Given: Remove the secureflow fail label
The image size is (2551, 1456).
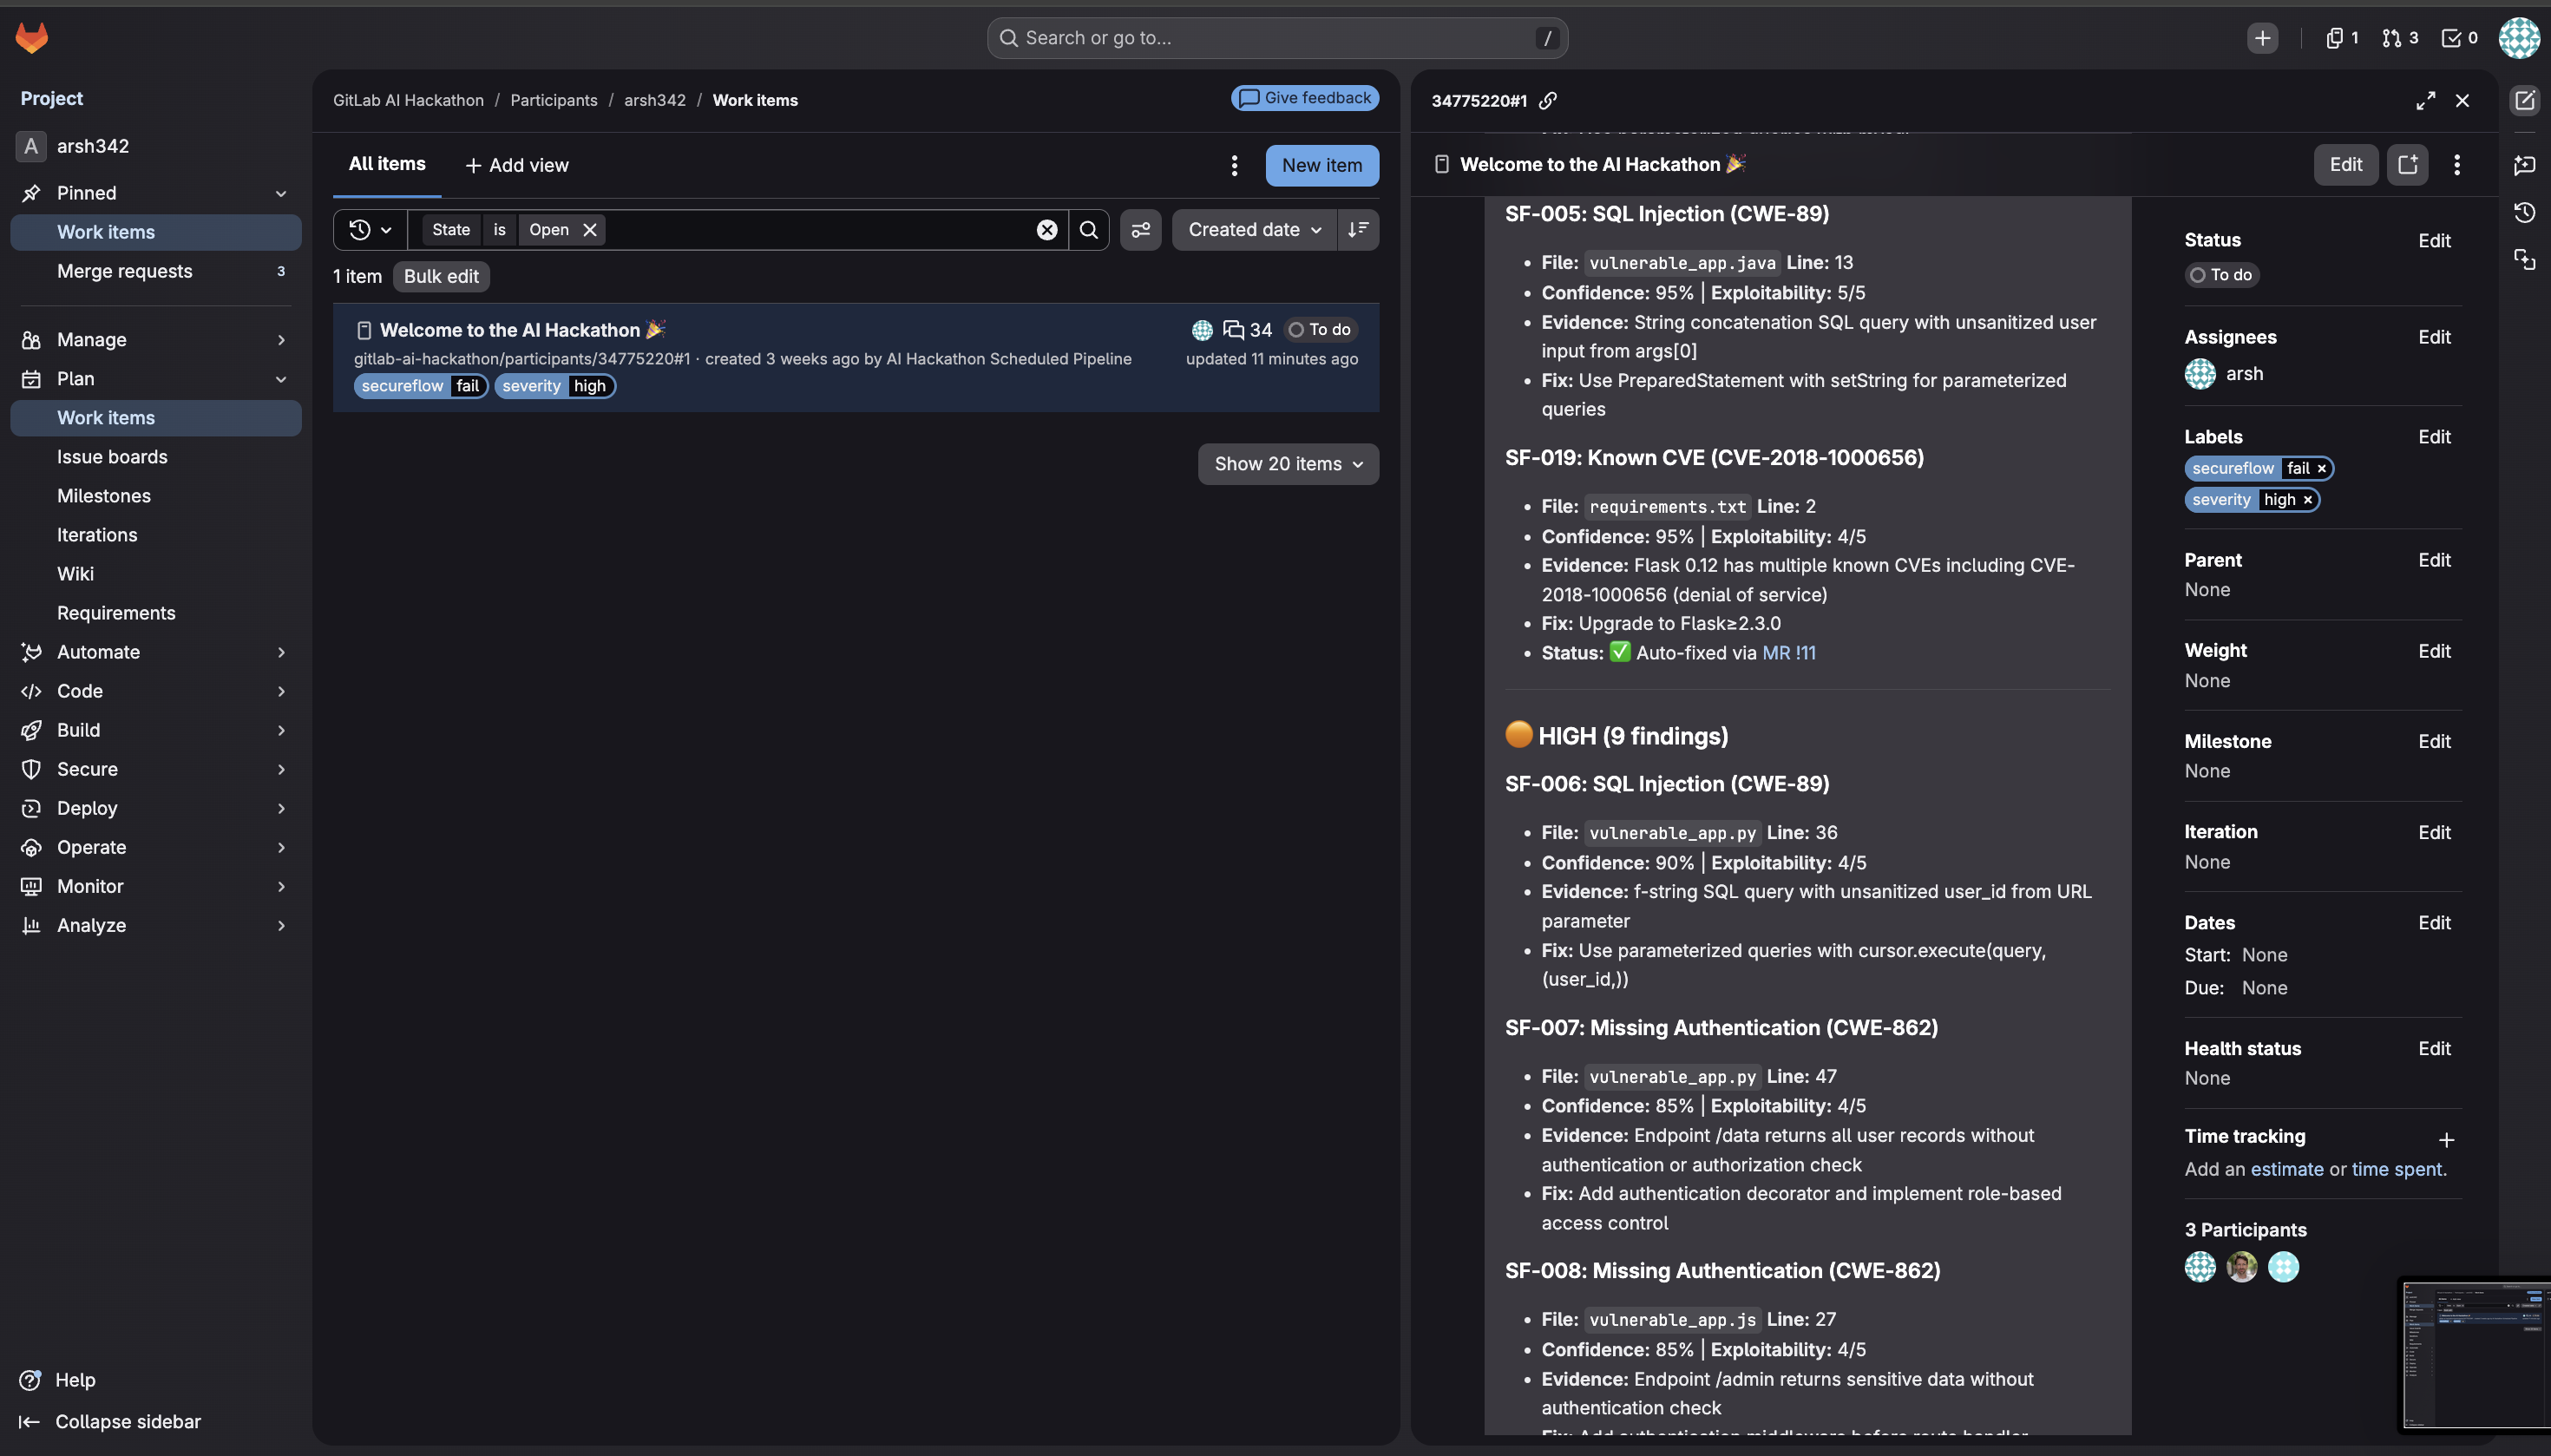Looking at the screenshot, I should tap(2321, 468).
